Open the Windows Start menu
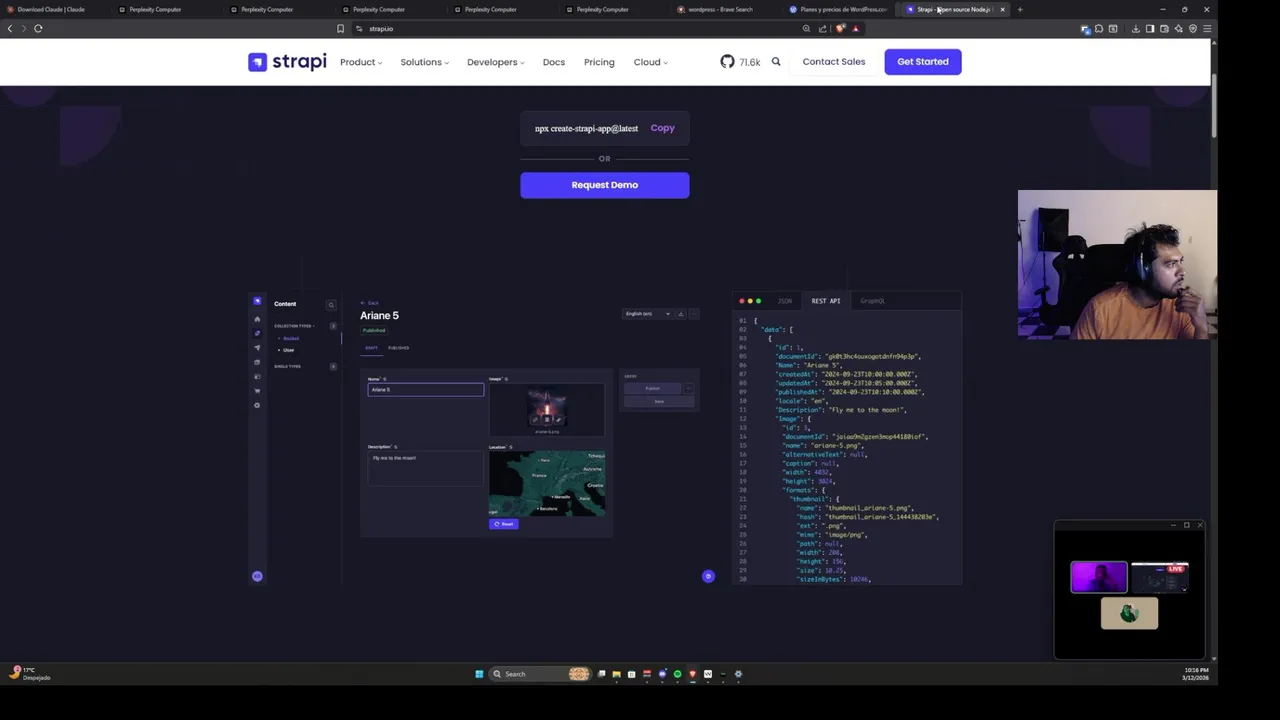This screenshot has width=1280, height=720. 479,674
